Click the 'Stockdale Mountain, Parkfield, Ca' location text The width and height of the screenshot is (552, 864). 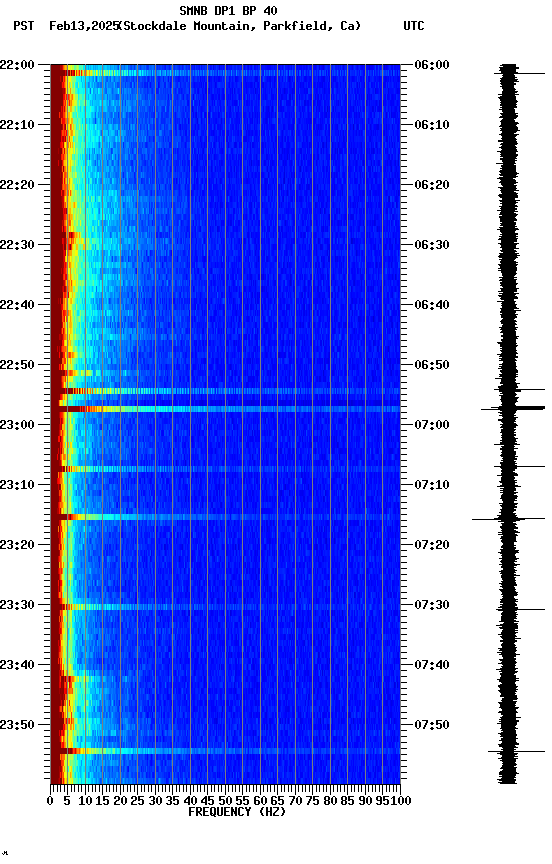[x=240, y=26]
